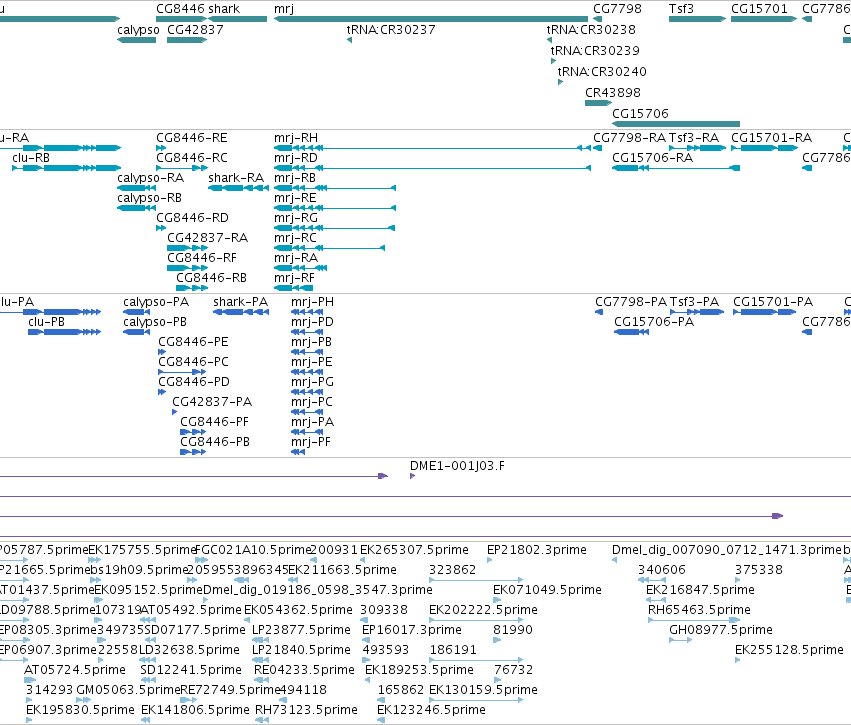Click the shark gene label
Viewport: 851px width, 725px height.
224,9
